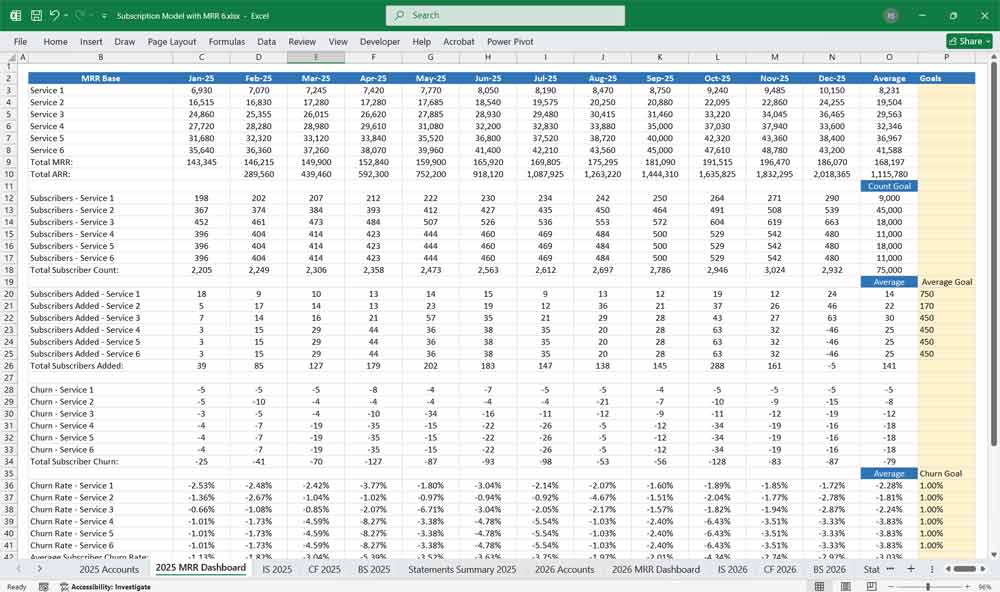Open the IS 2025 sheet tab
The height and width of the screenshot is (592, 1000).
point(277,568)
